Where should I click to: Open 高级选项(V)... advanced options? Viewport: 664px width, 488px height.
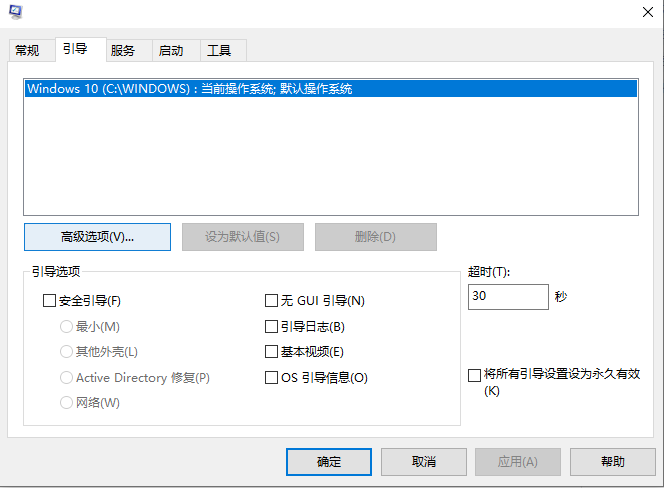[x=97, y=237]
